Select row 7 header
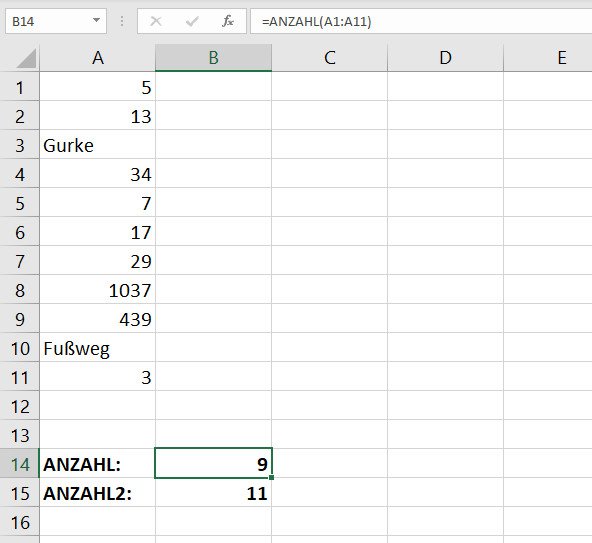The width and height of the screenshot is (592, 543). pyautogui.click(x=20, y=261)
